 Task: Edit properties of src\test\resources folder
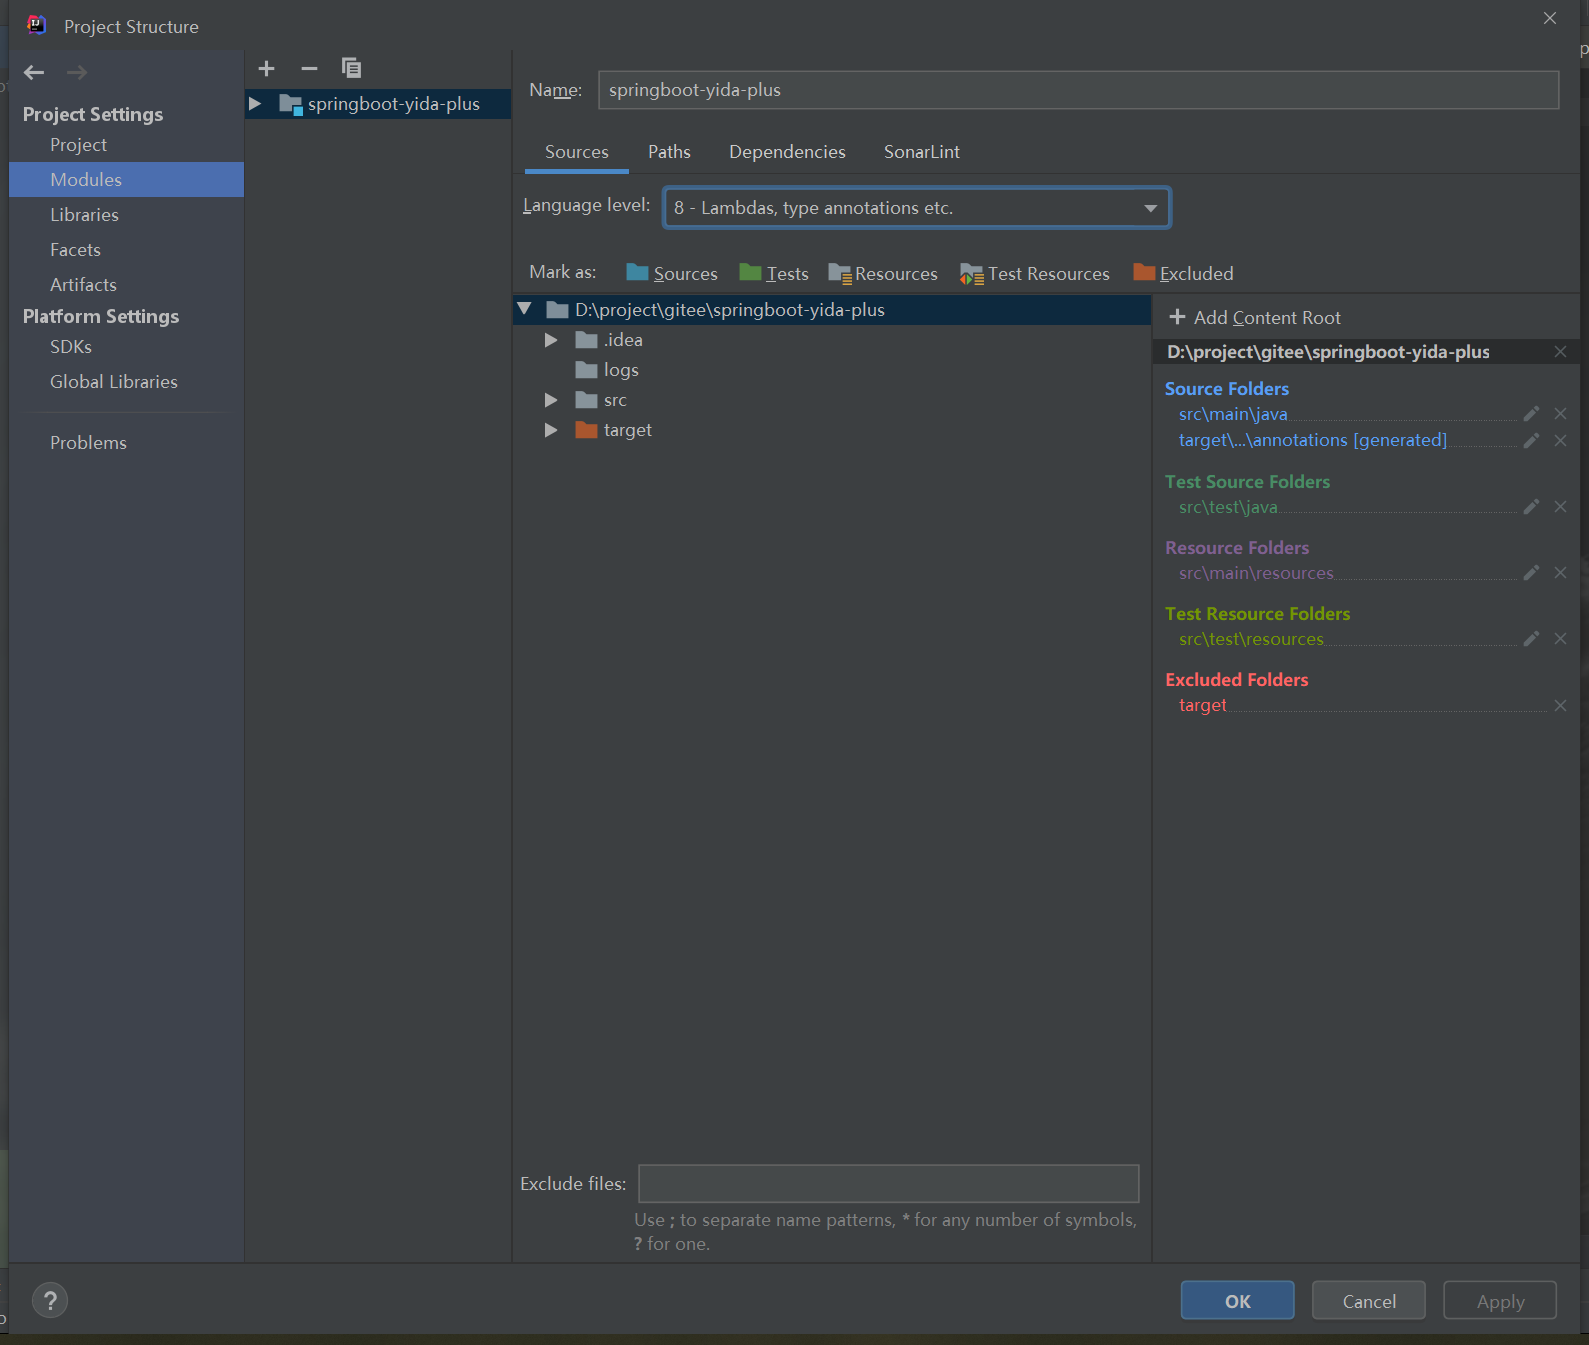pos(1531,639)
